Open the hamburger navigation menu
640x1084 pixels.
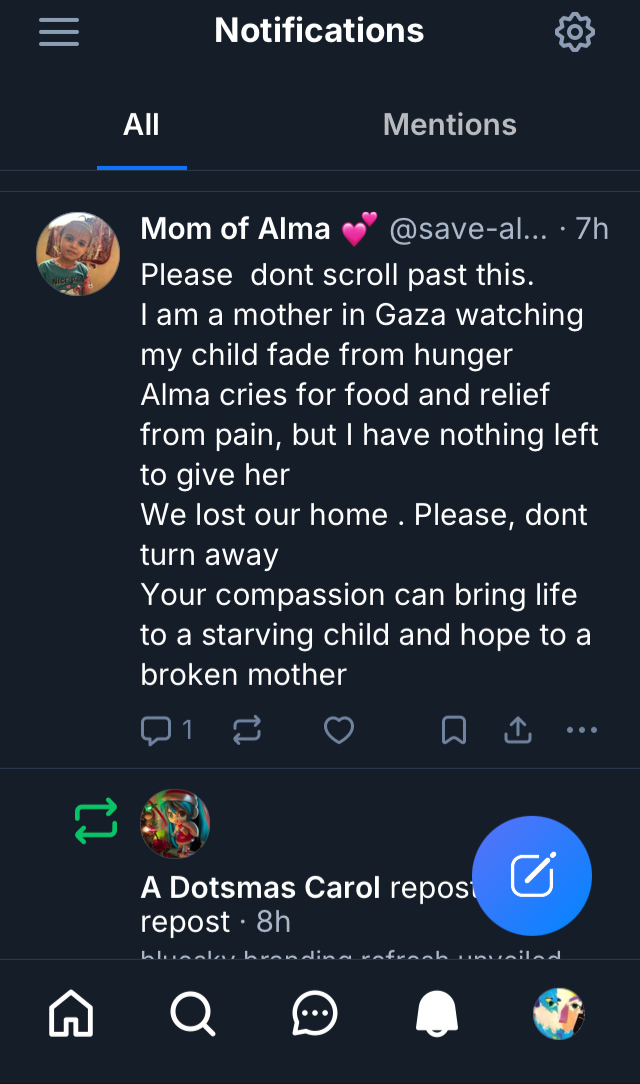[x=59, y=32]
